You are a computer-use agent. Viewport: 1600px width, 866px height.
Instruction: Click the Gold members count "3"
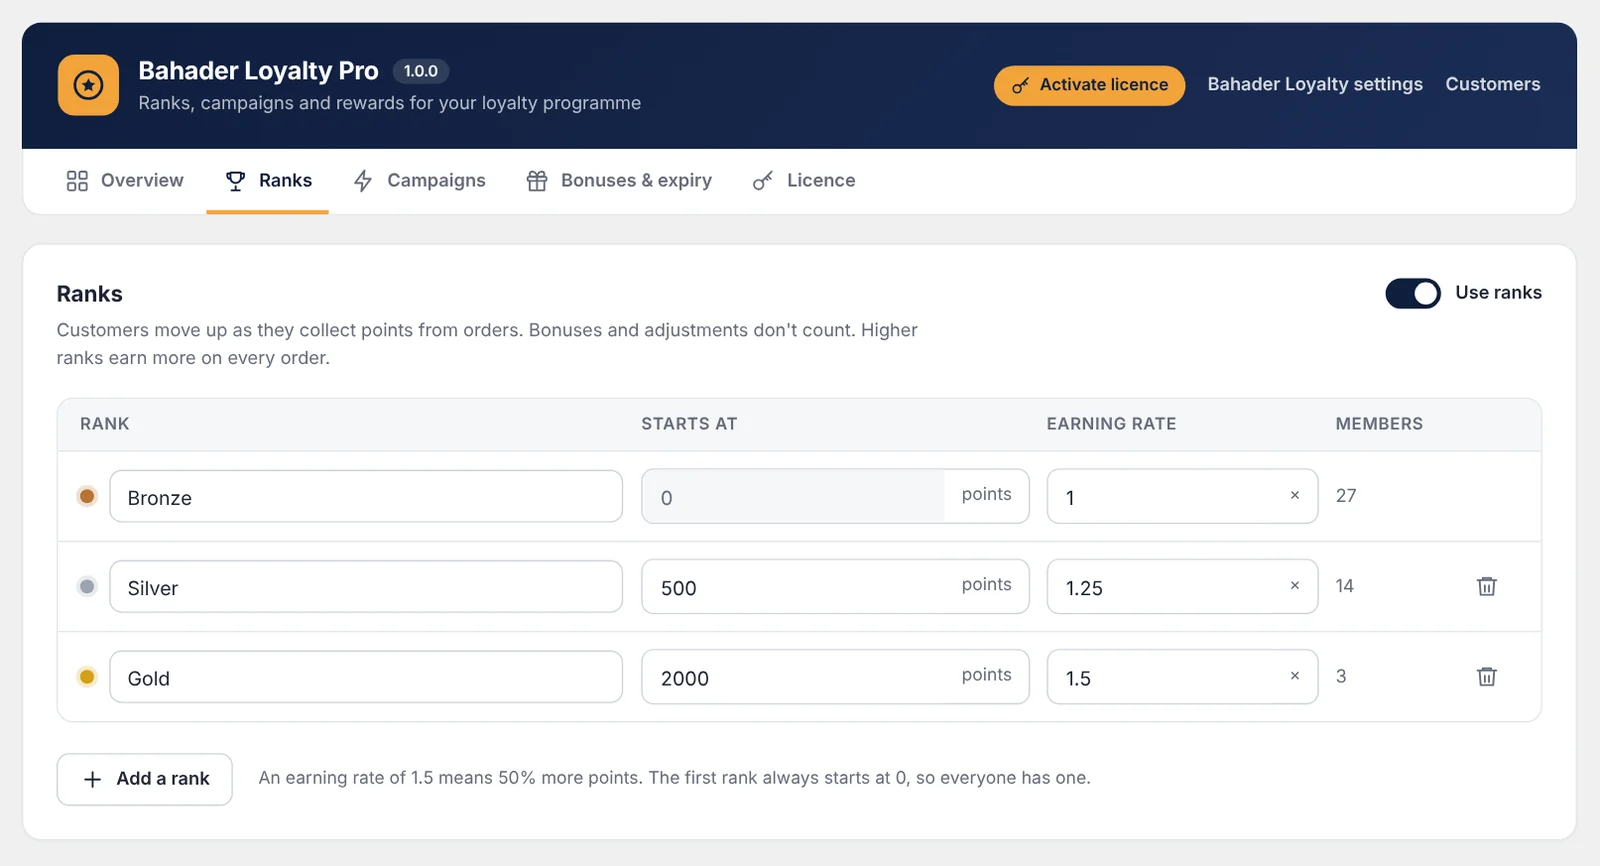pos(1341,677)
